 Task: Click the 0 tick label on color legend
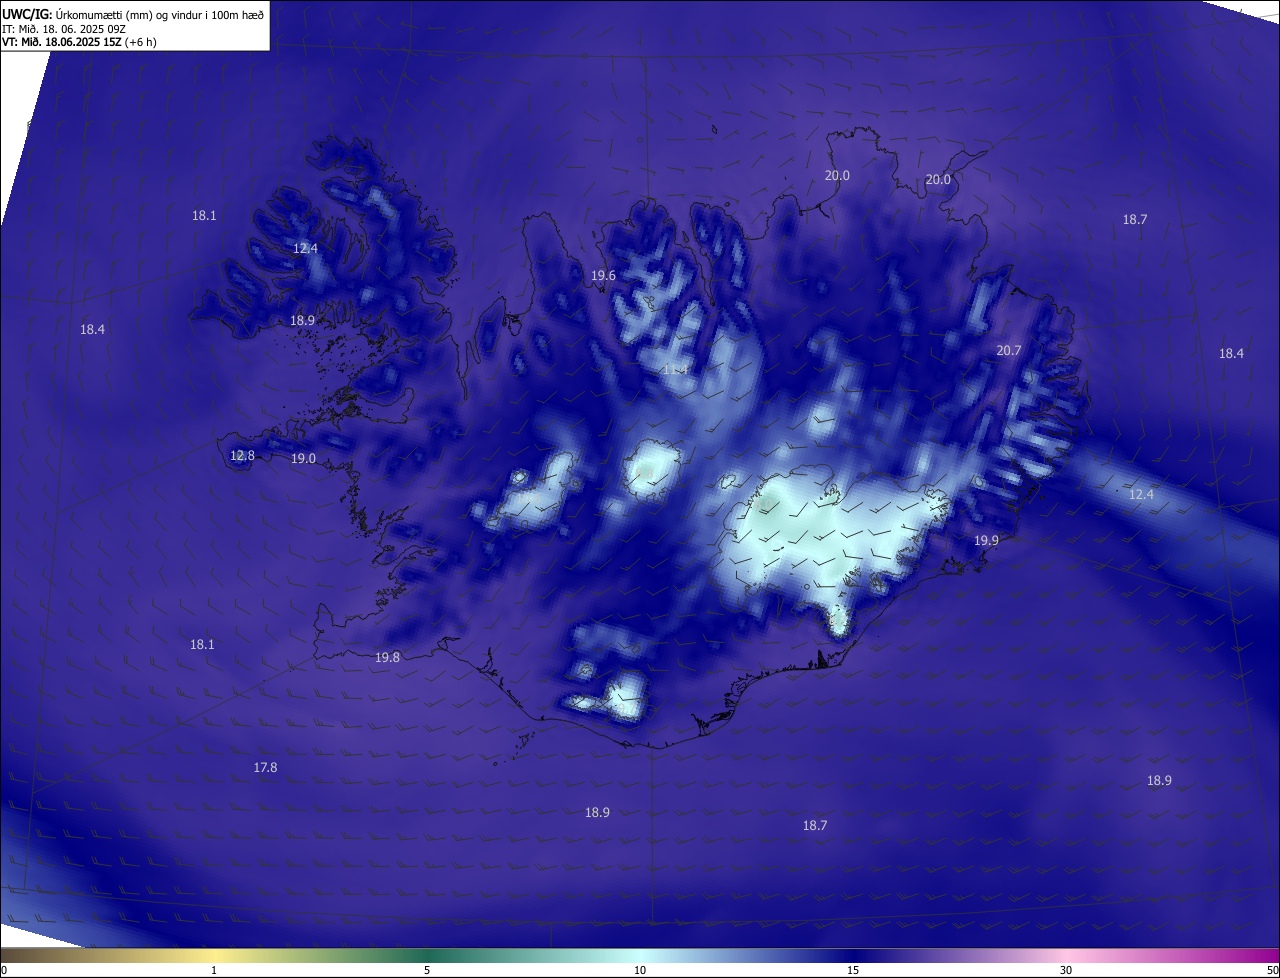(4, 970)
